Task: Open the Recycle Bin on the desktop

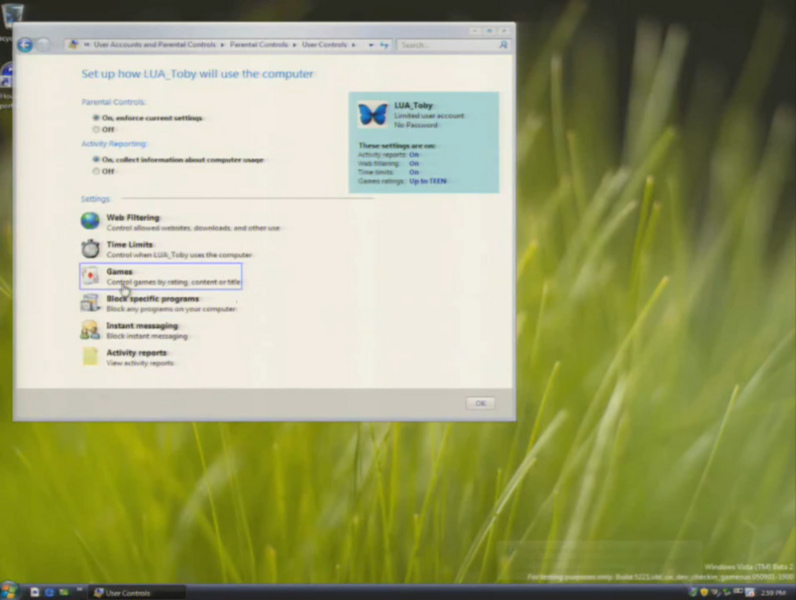Action: (x=12, y=14)
